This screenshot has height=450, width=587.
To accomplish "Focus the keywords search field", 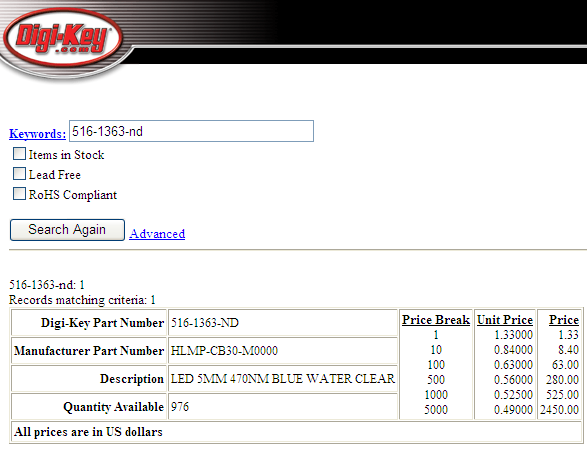I will (191, 131).
